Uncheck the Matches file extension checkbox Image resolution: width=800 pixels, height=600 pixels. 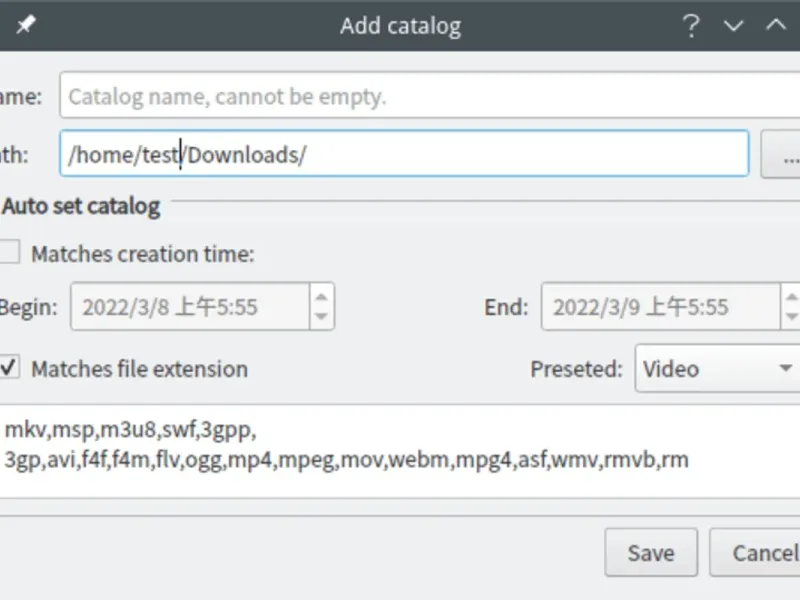(9, 368)
